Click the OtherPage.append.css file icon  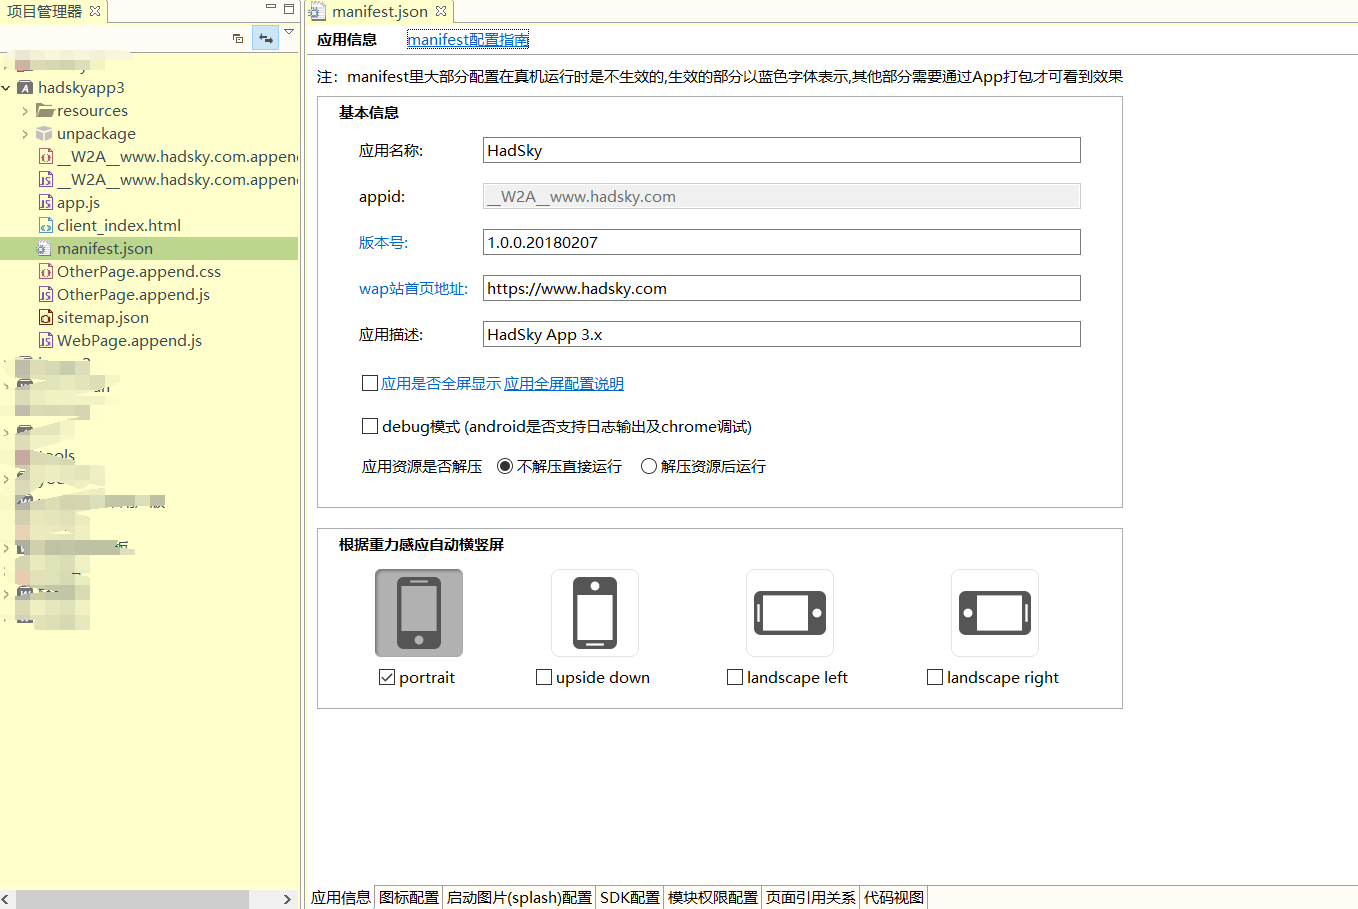coord(45,272)
